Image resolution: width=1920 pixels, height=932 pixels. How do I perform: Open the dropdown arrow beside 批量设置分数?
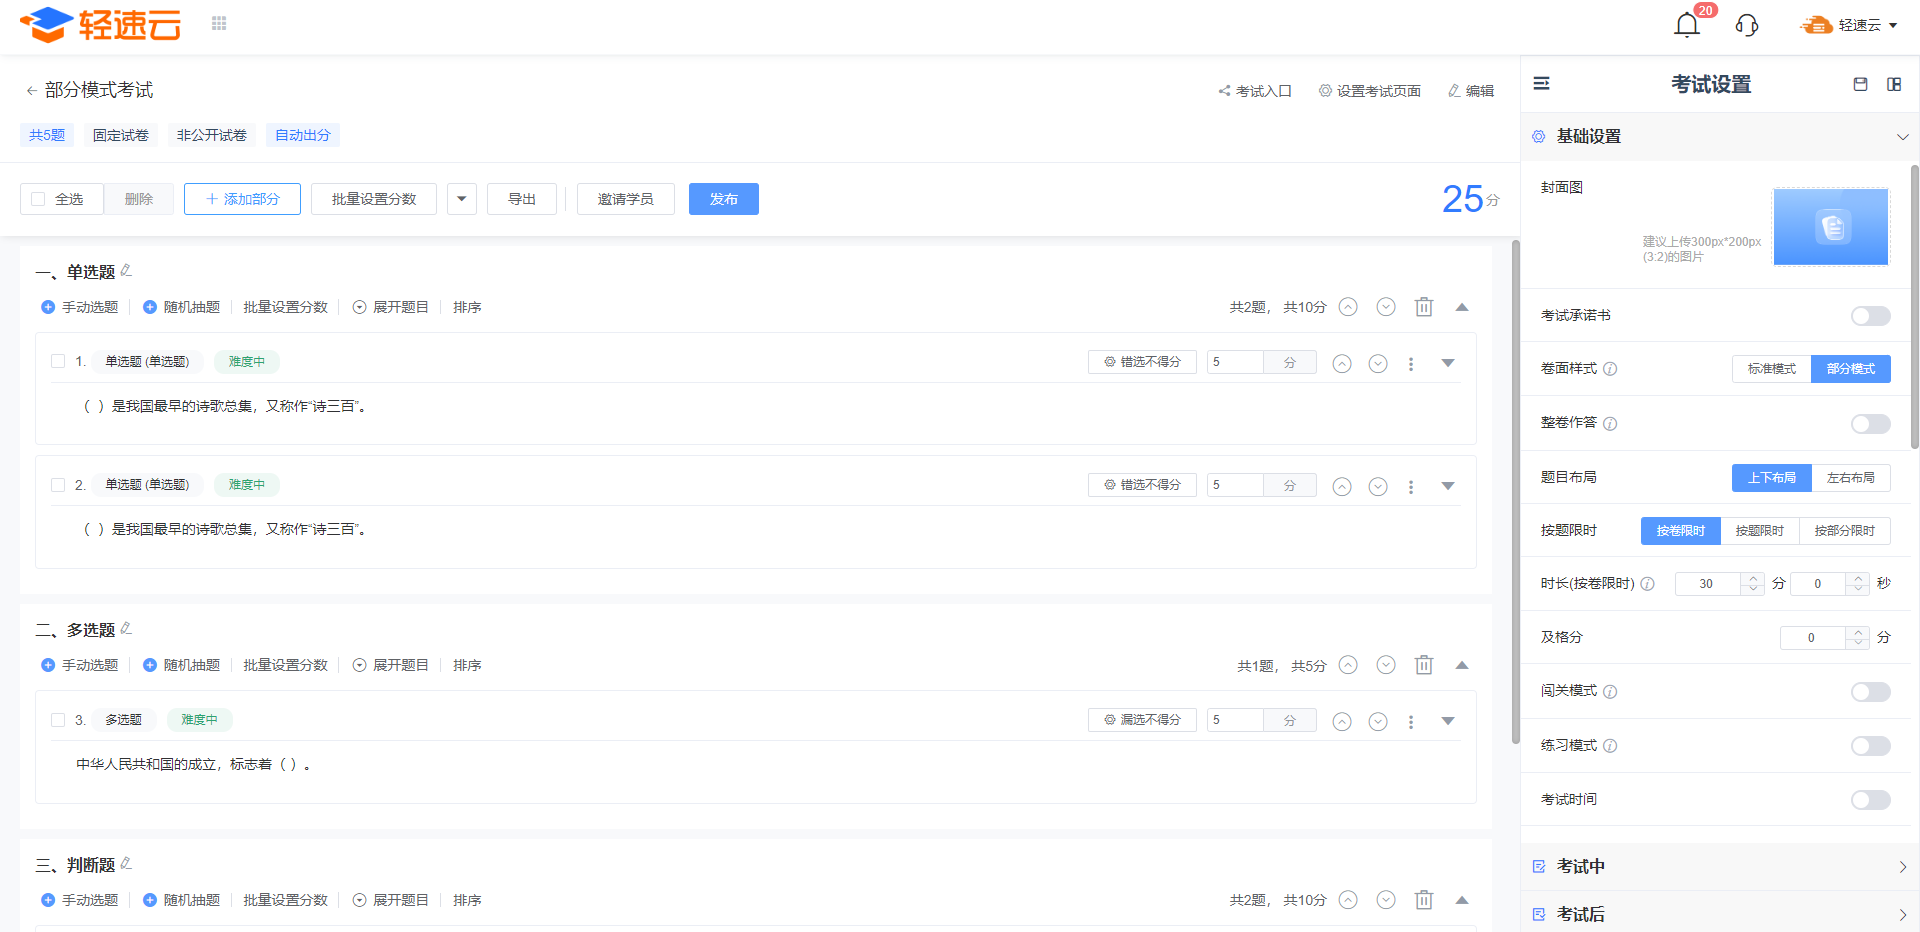[461, 199]
